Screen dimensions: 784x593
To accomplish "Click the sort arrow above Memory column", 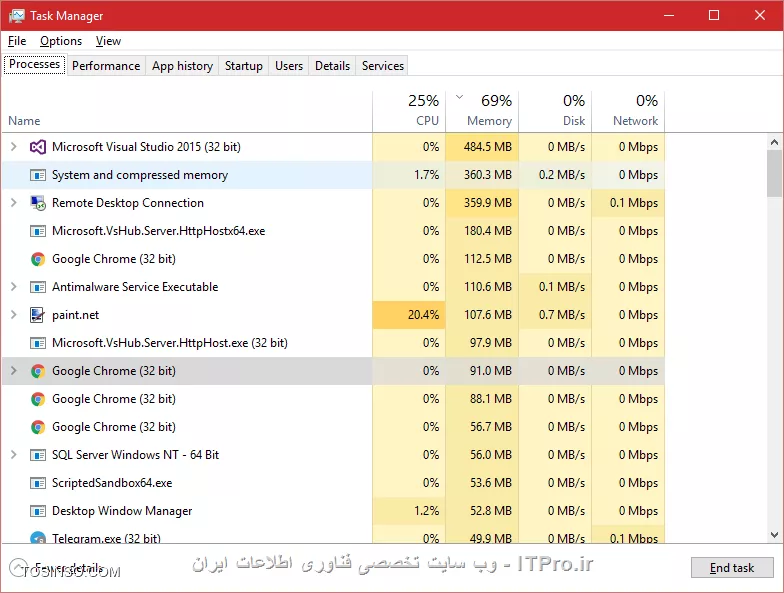I will pos(460,97).
